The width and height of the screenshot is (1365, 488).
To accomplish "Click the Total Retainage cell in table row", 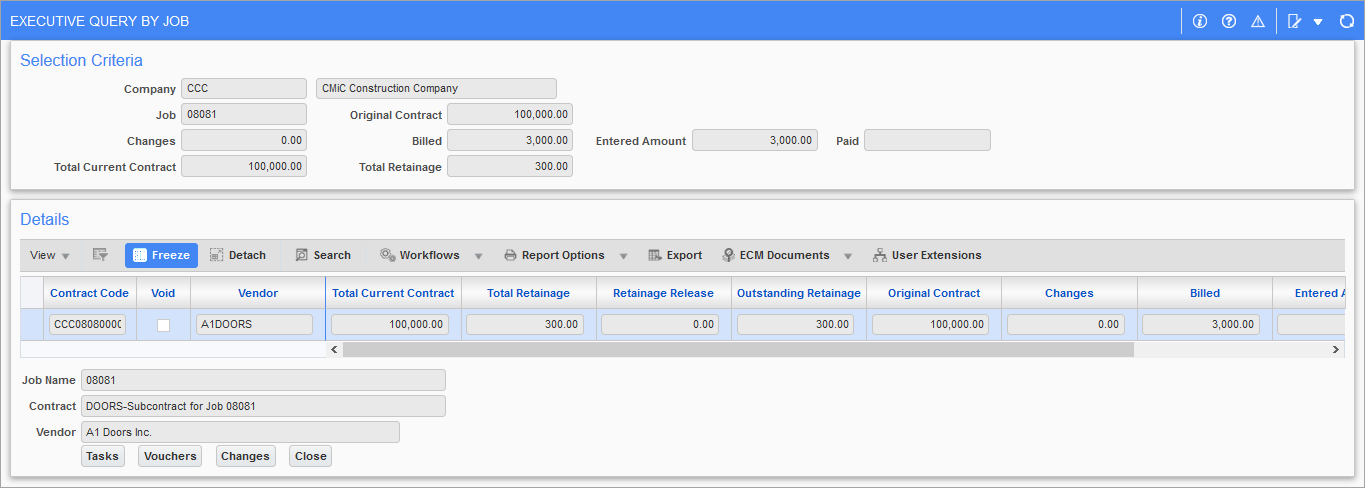I will 525,325.
